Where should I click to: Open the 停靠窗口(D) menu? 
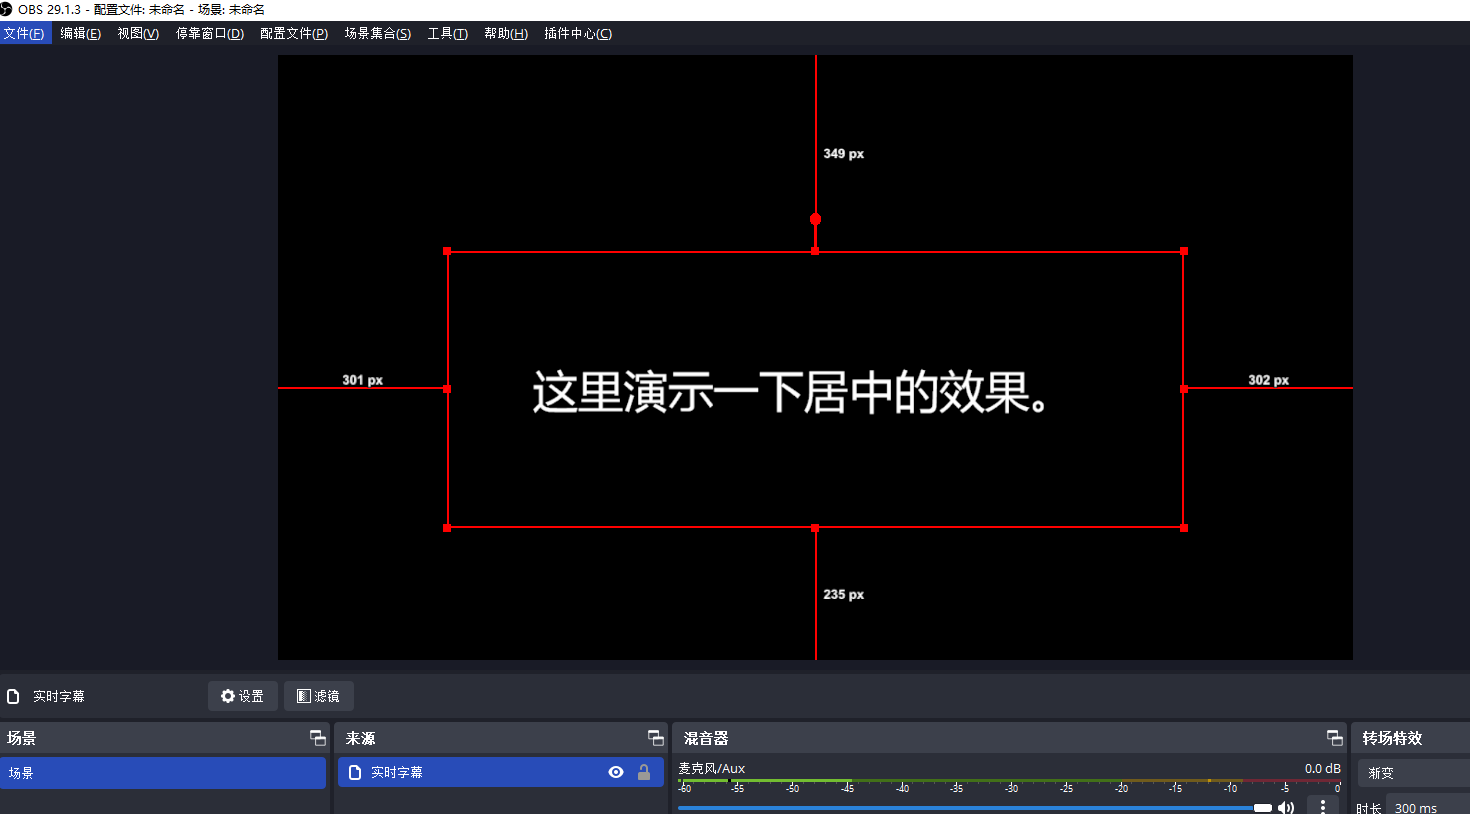[210, 33]
